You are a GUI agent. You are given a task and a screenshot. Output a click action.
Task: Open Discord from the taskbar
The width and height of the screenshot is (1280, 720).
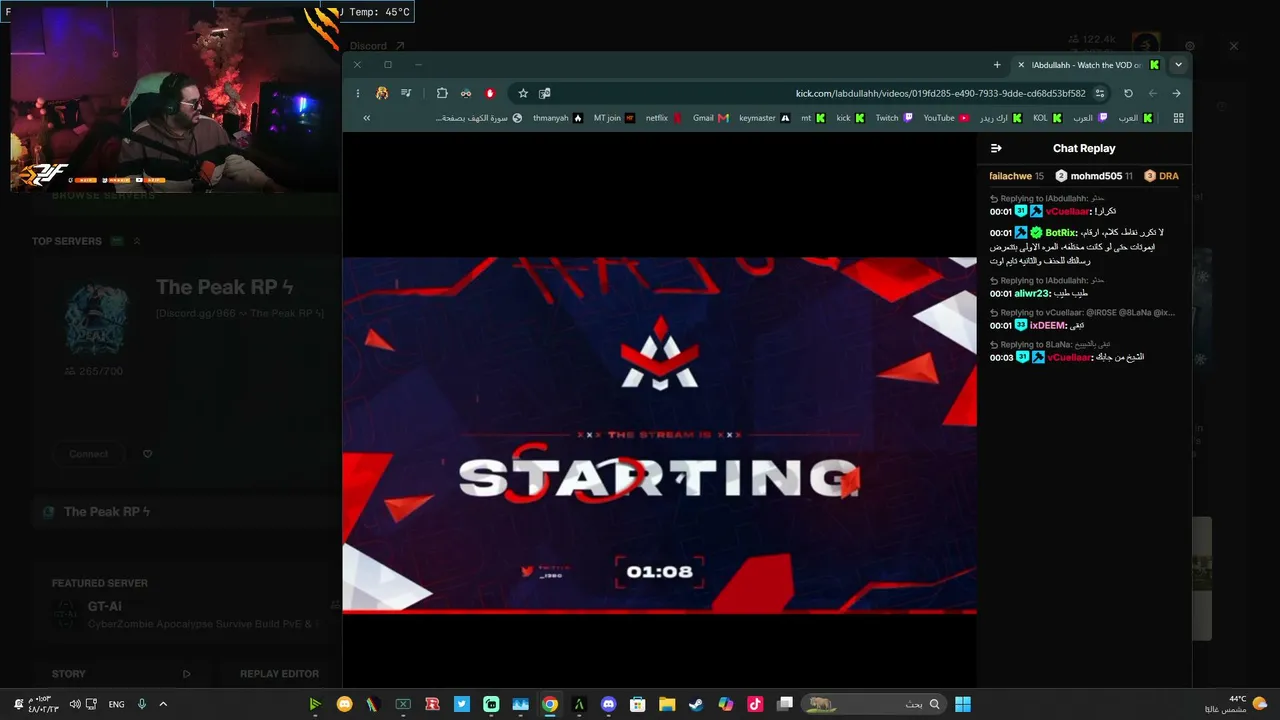[x=608, y=704]
